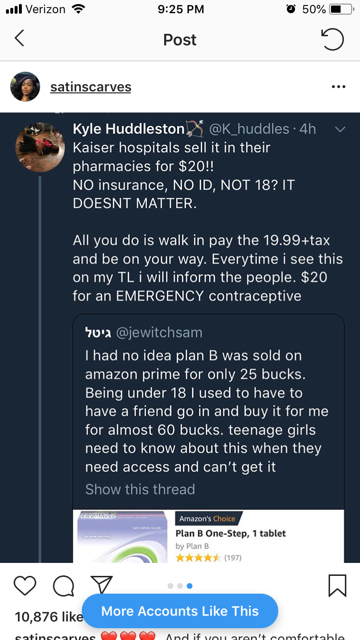Tap the Plan B product image
The image size is (360, 640).
pos(122,536)
